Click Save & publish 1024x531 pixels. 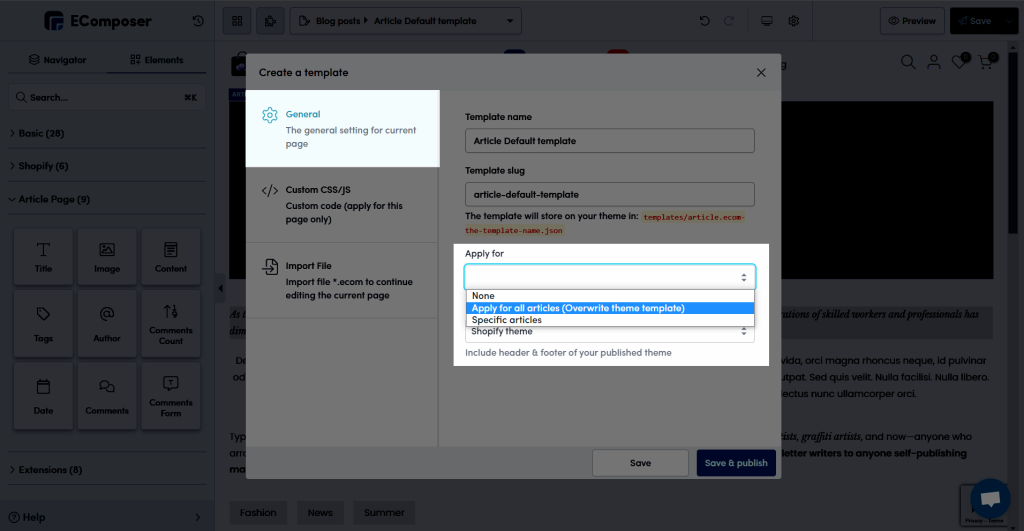tap(736, 463)
